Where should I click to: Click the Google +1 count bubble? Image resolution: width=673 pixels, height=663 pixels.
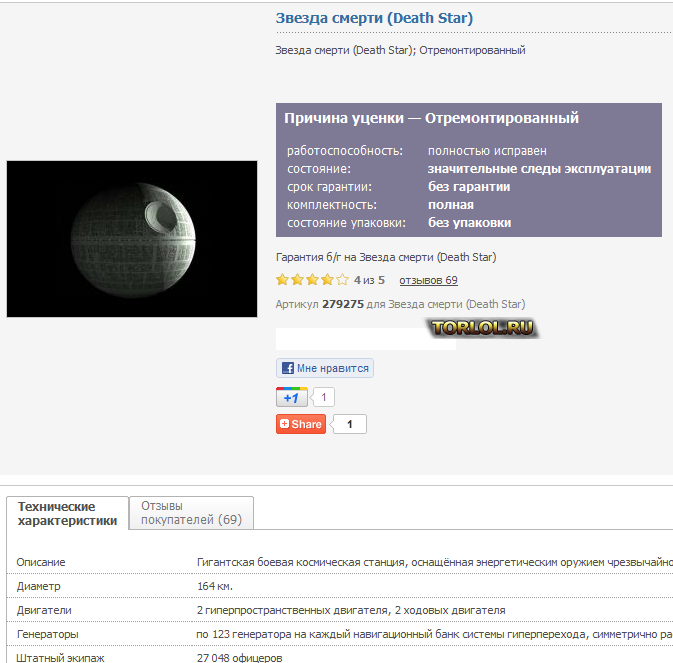(x=324, y=397)
